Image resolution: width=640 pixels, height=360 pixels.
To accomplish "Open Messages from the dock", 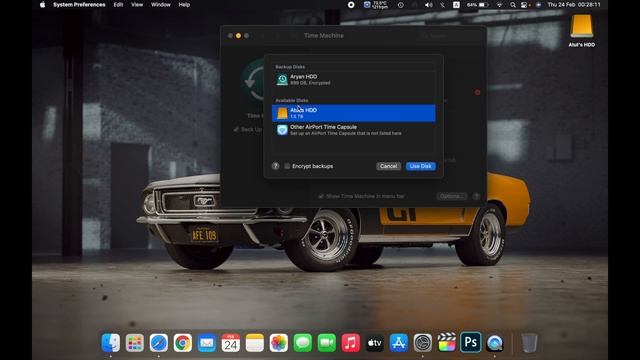I will [303, 343].
